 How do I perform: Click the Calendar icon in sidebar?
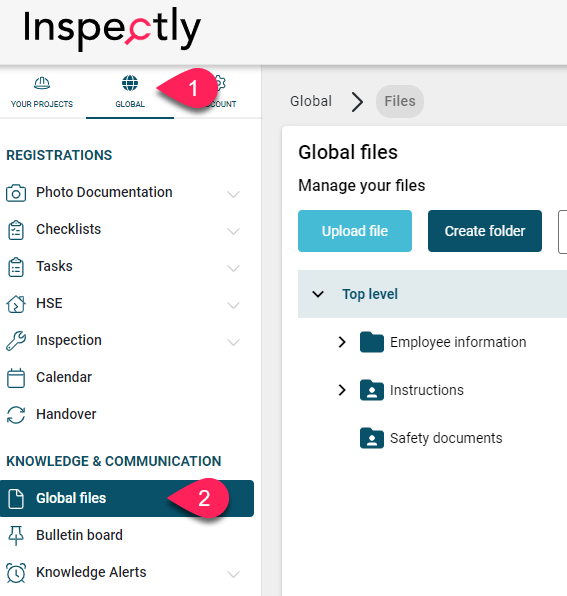(16, 378)
